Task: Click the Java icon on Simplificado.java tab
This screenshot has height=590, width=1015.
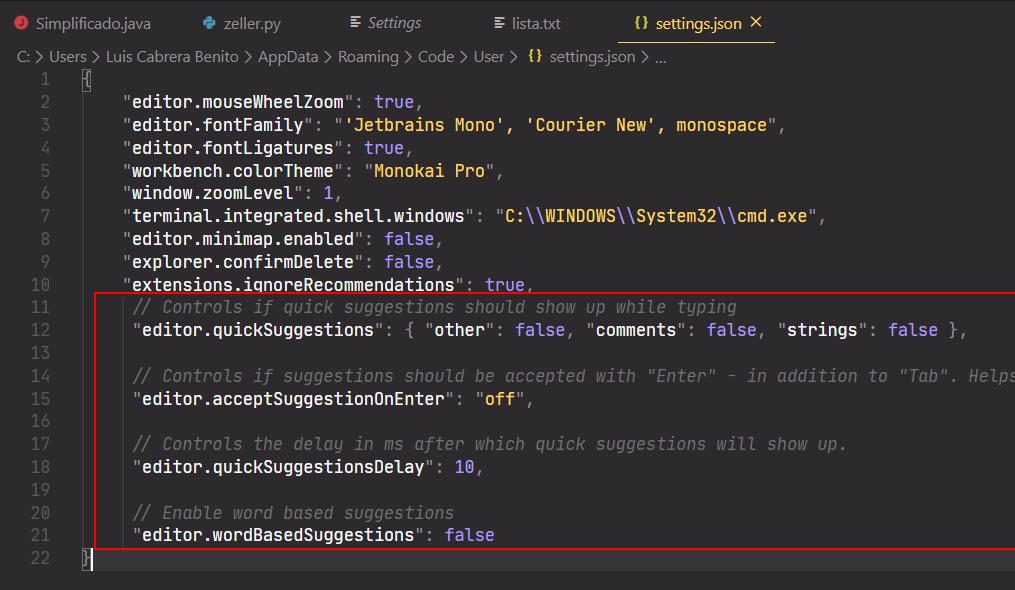Action: pos(21,23)
